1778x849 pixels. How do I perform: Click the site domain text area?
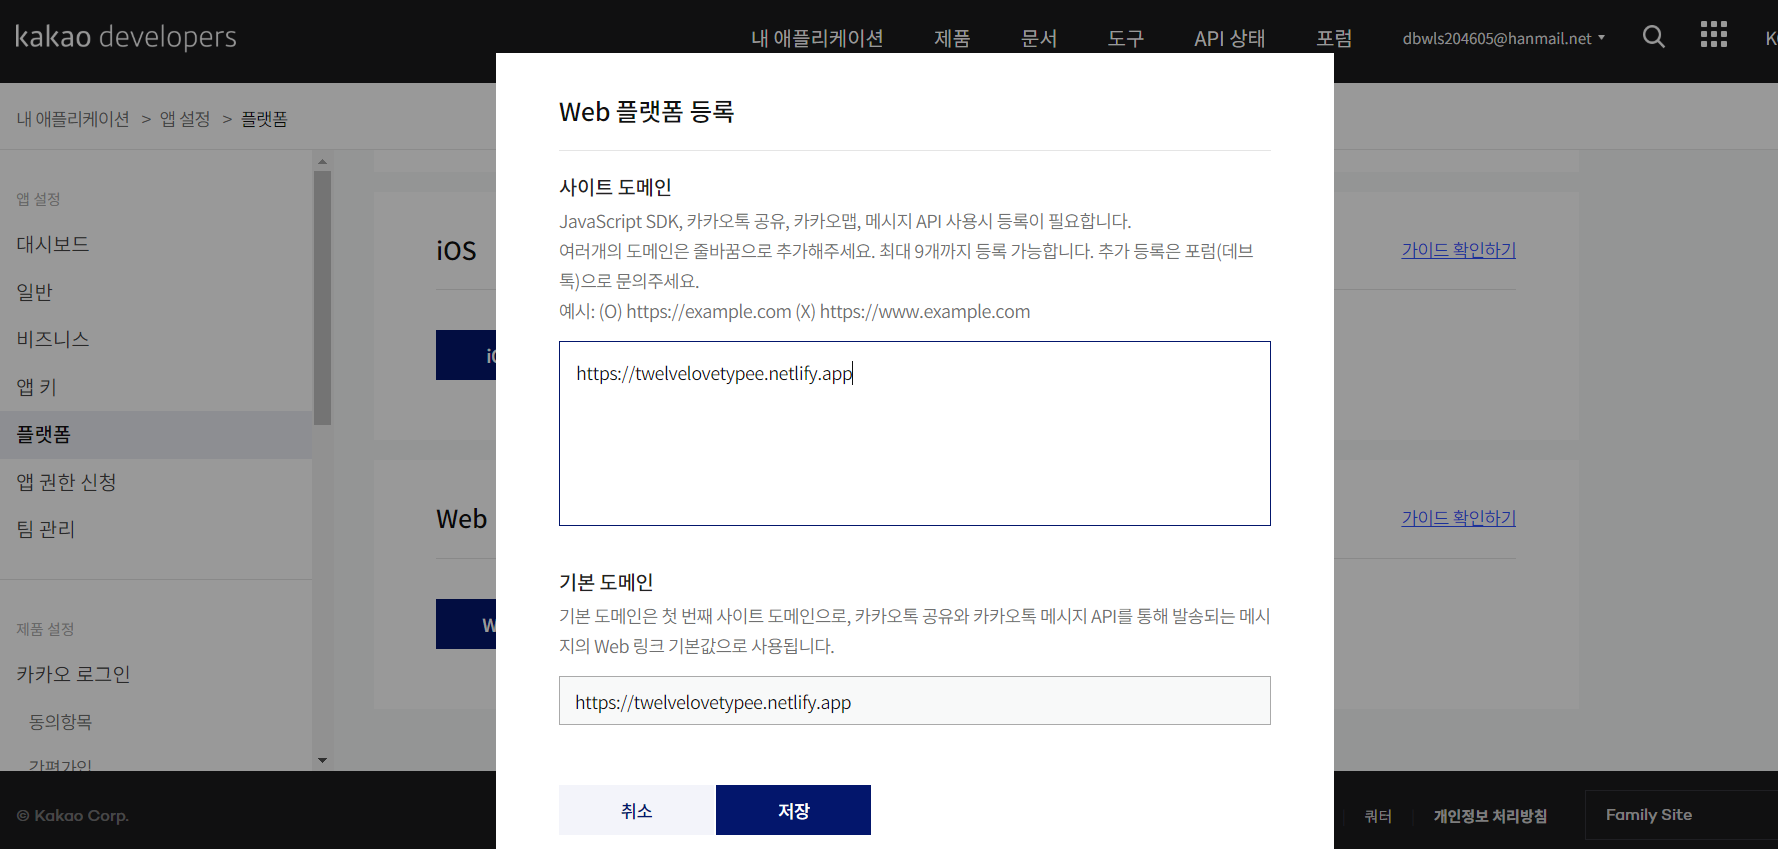click(915, 433)
